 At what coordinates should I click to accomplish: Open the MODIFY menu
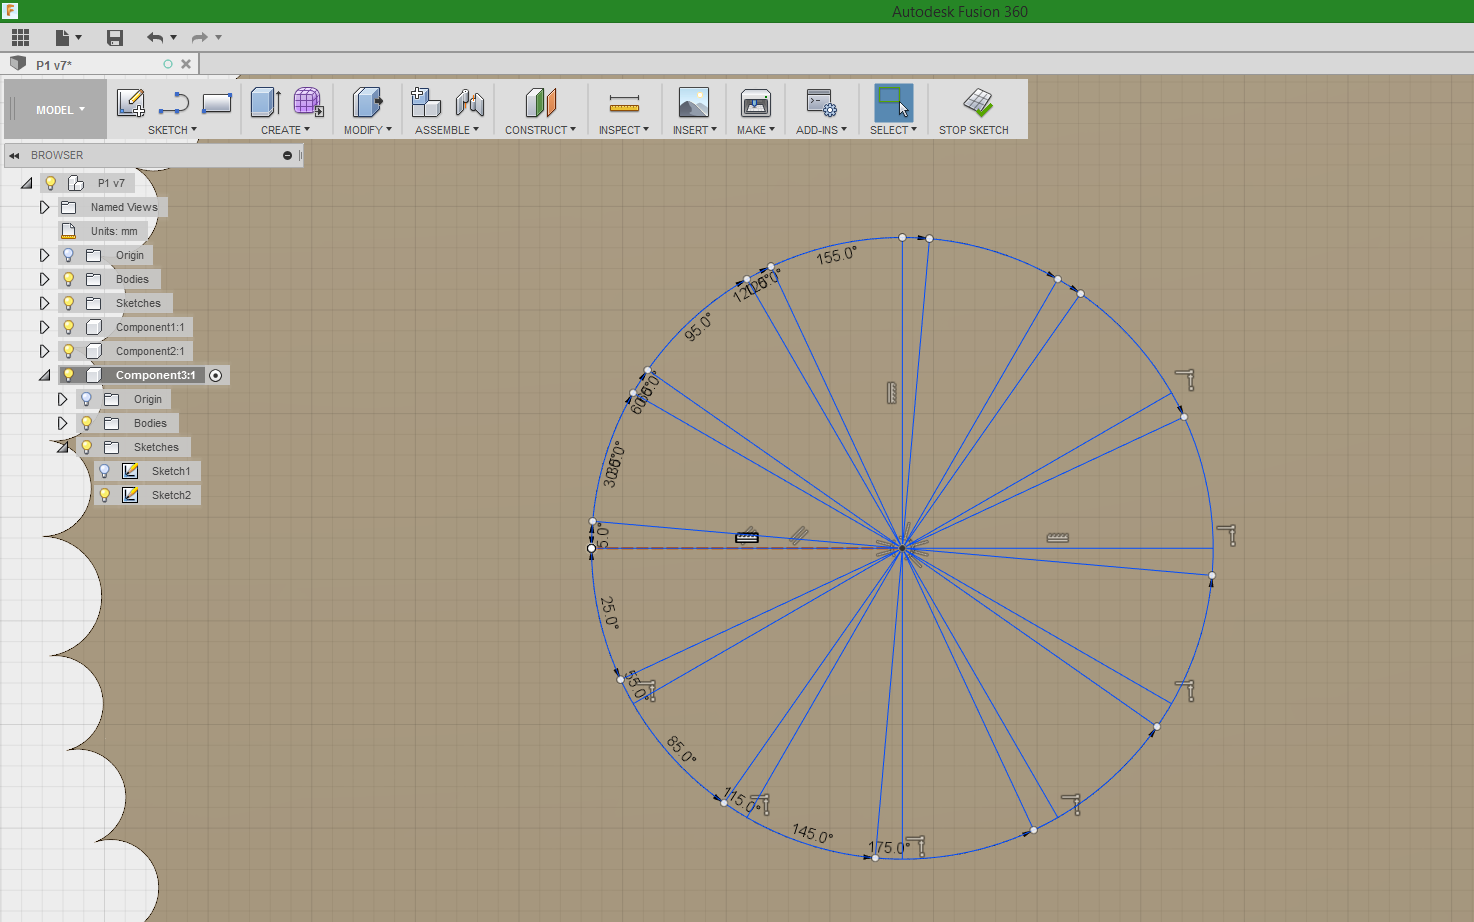click(x=367, y=130)
